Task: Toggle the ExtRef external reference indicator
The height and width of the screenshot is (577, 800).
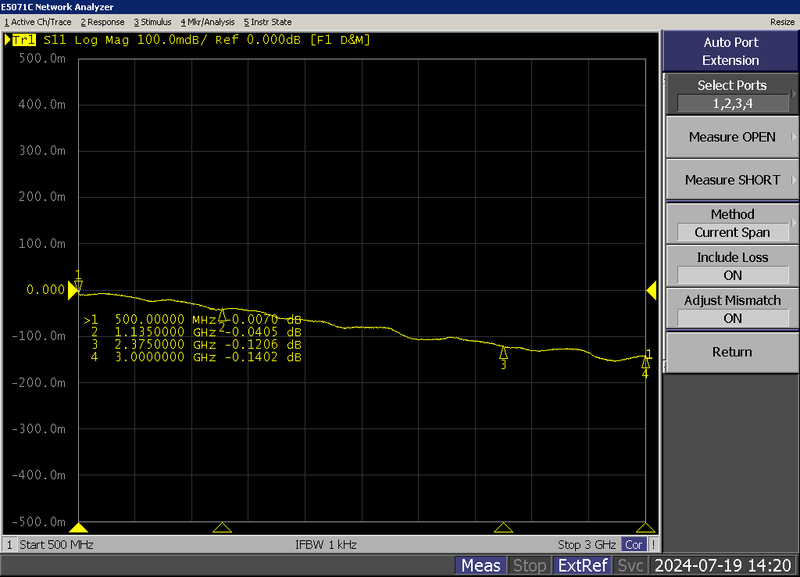Action: click(x=582, y=565)
